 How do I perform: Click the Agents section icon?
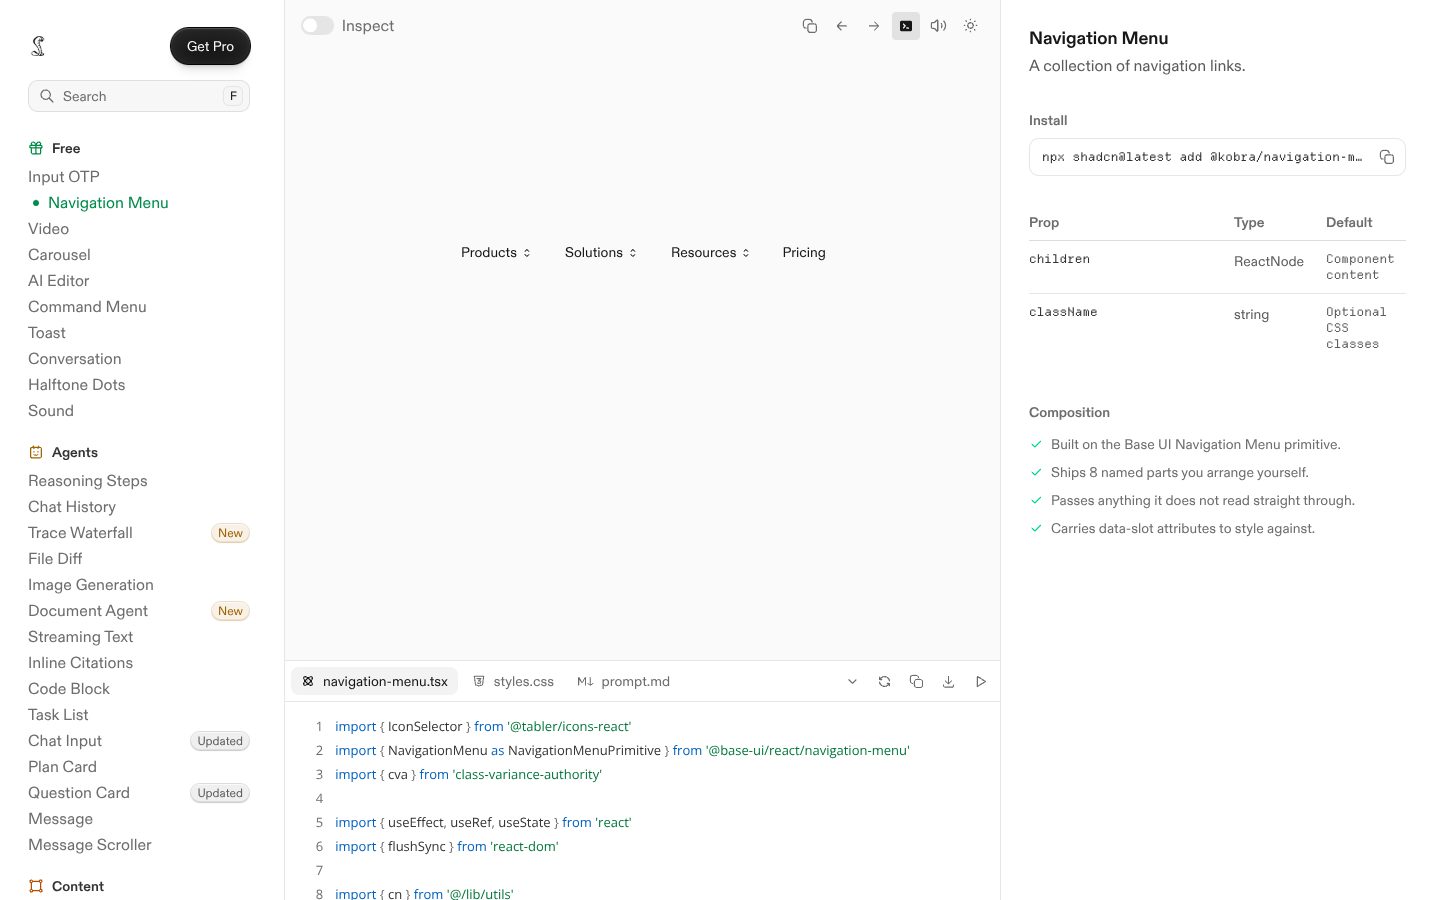tap(36, 452)
